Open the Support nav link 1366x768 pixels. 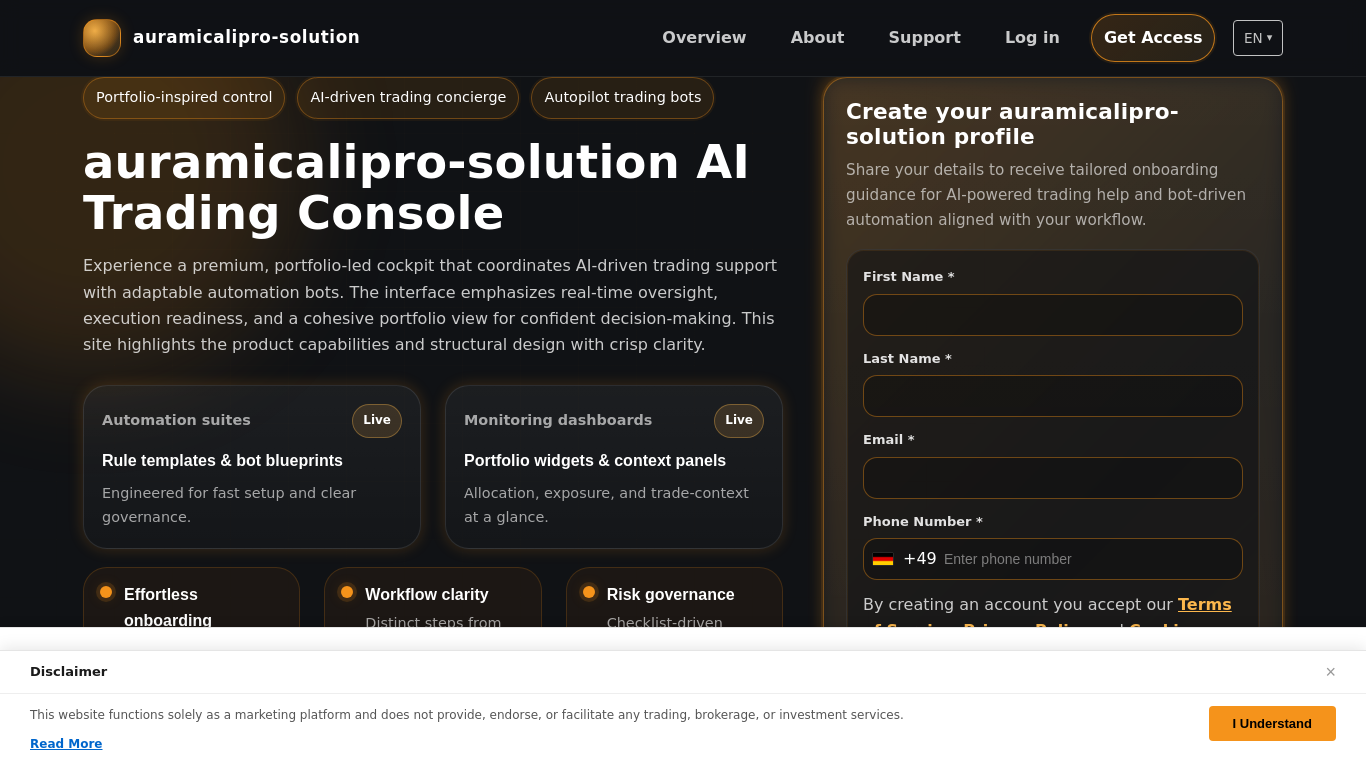pos(925,38)
